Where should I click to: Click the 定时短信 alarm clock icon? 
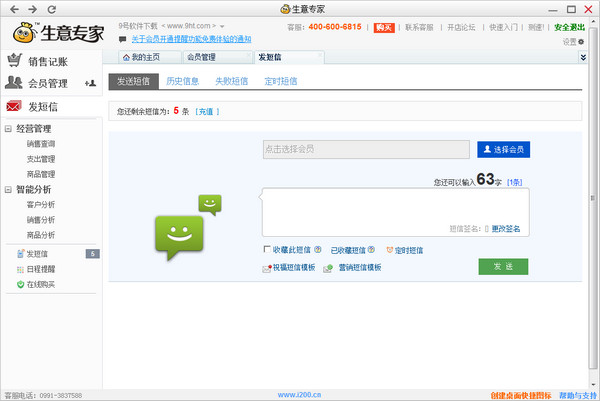[390, 250]
